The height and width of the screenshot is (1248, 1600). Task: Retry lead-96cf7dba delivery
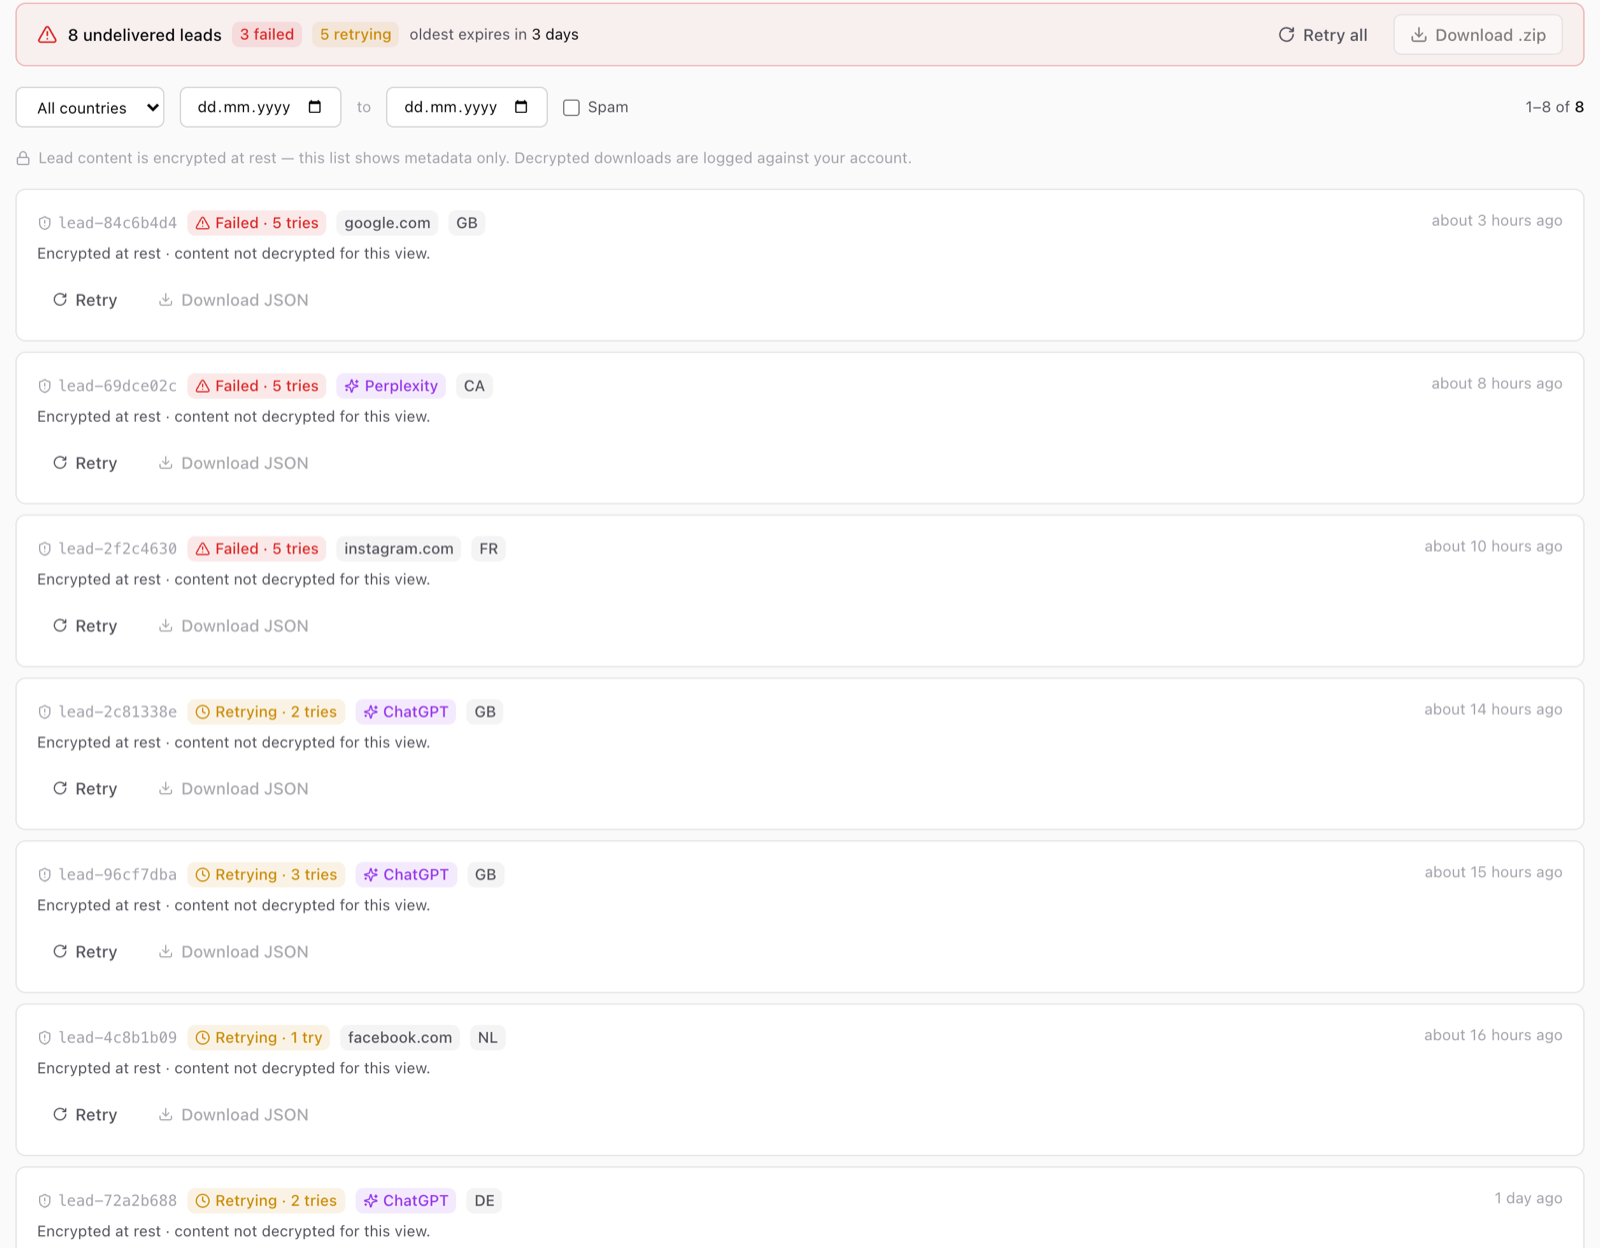[x=85, y=952]
